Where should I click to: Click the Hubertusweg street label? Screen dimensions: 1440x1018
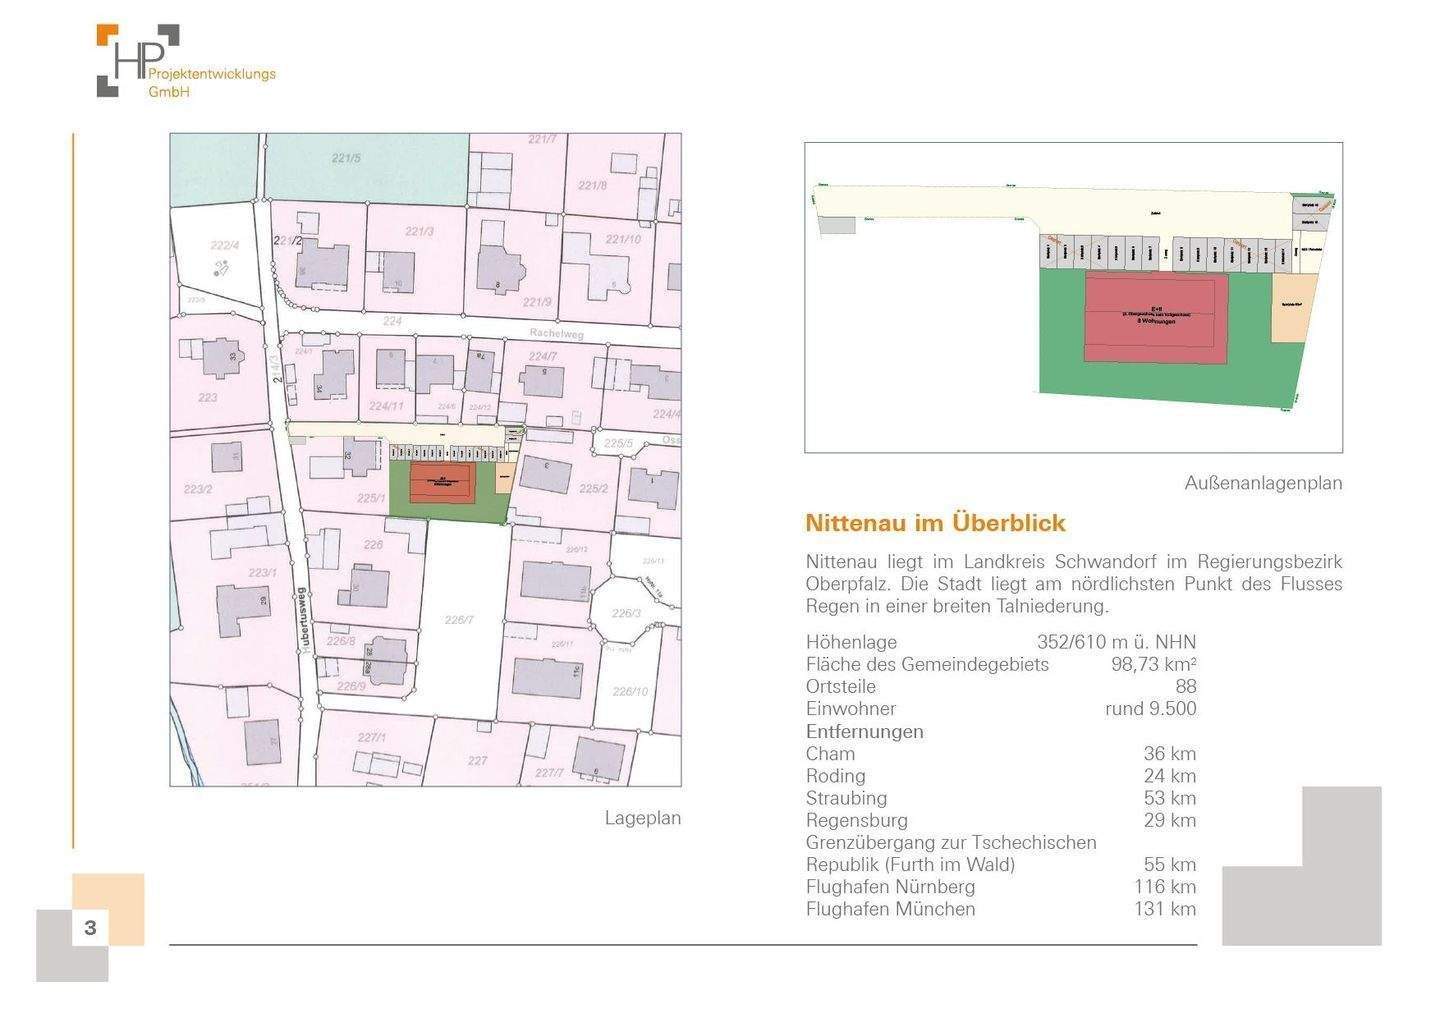tap(304, 618)
